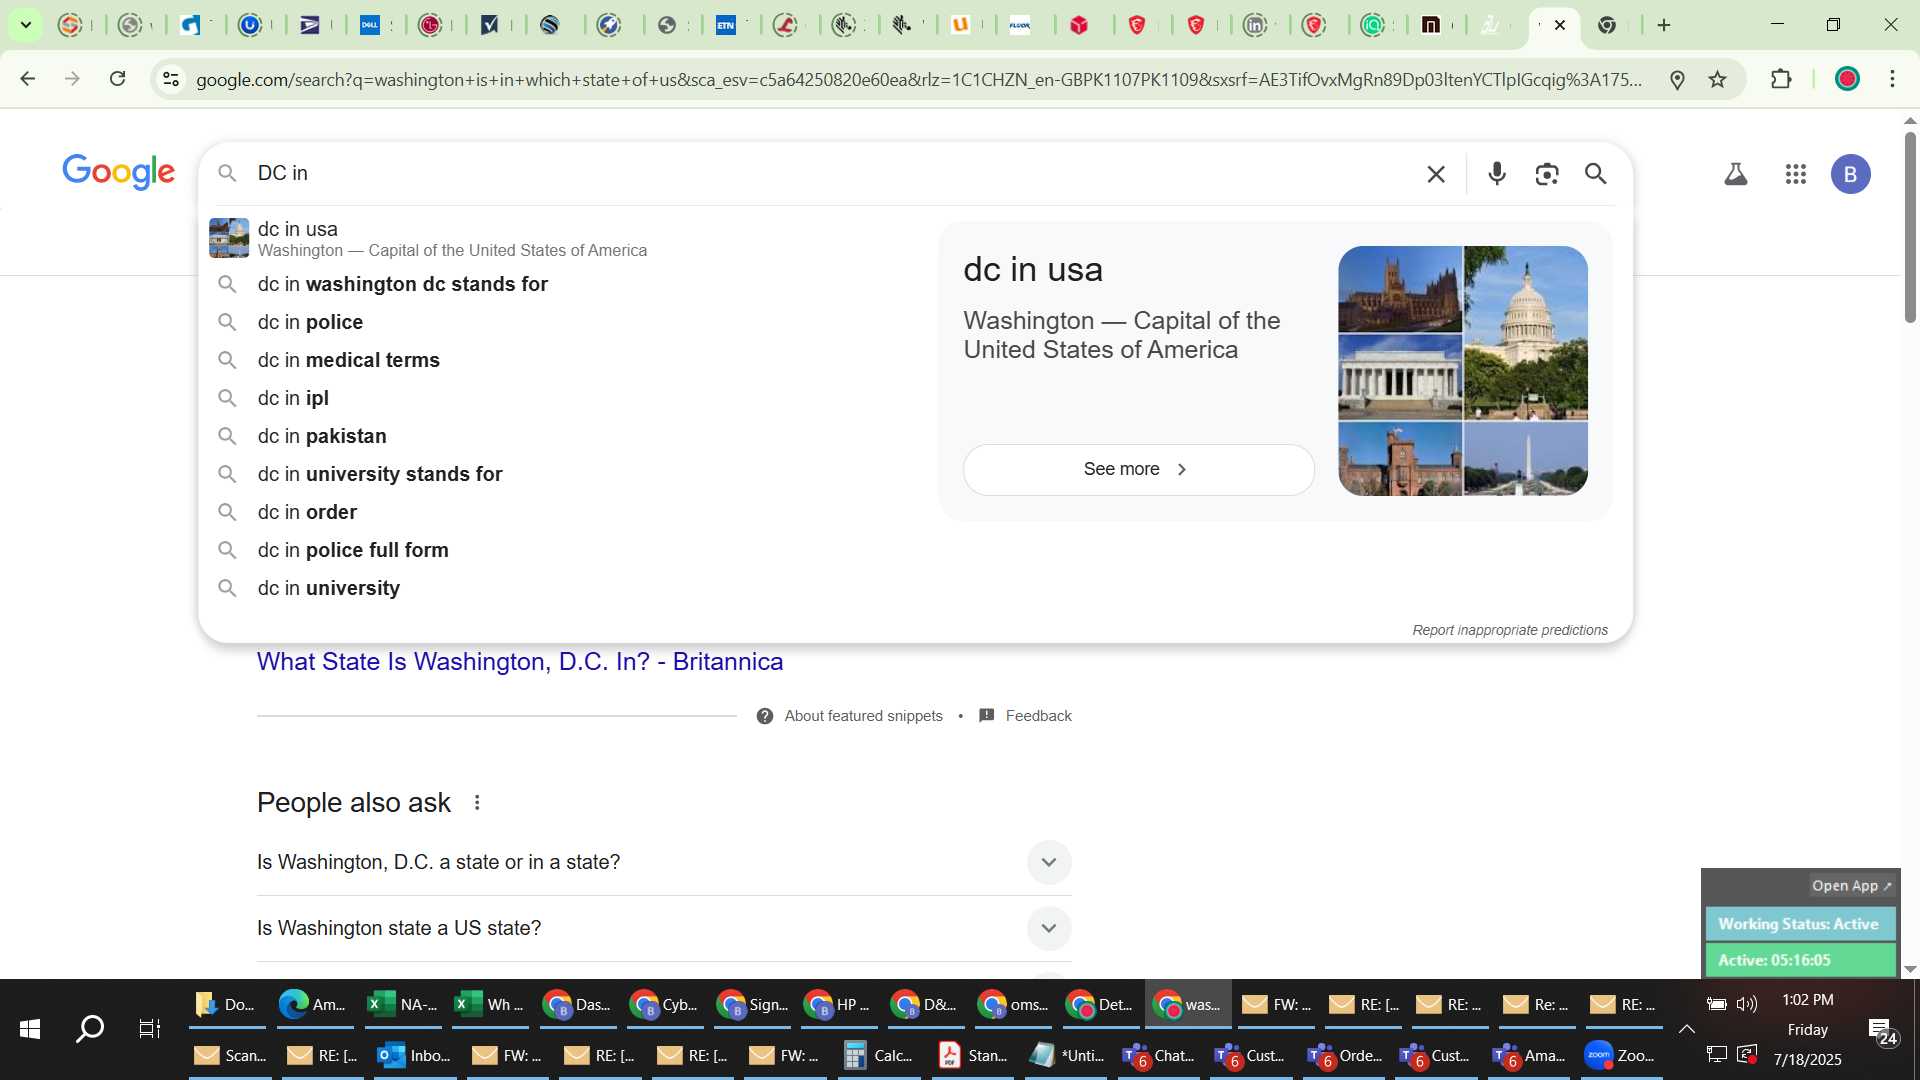Clear the search box with X icon
This screenshot has height=1080, width=1920.
click(1436, 174)
